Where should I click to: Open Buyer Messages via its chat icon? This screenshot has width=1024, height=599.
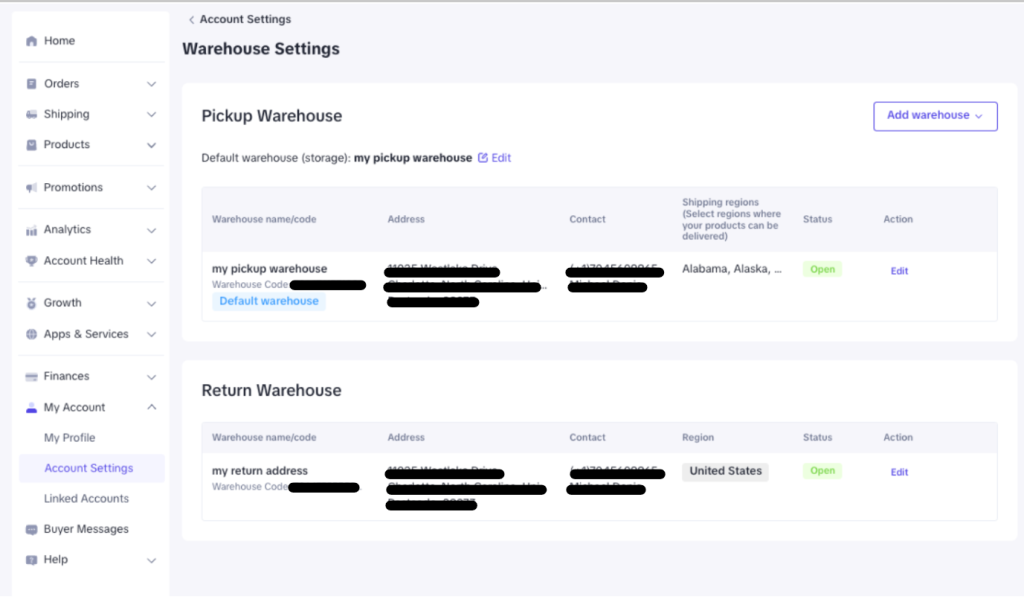pos(32,528)
